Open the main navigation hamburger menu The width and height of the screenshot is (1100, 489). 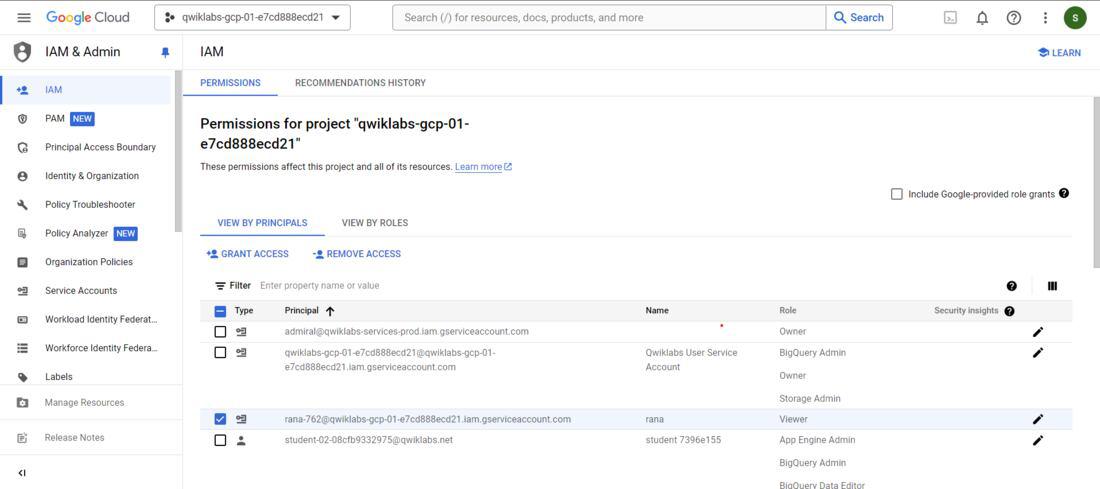24,17
